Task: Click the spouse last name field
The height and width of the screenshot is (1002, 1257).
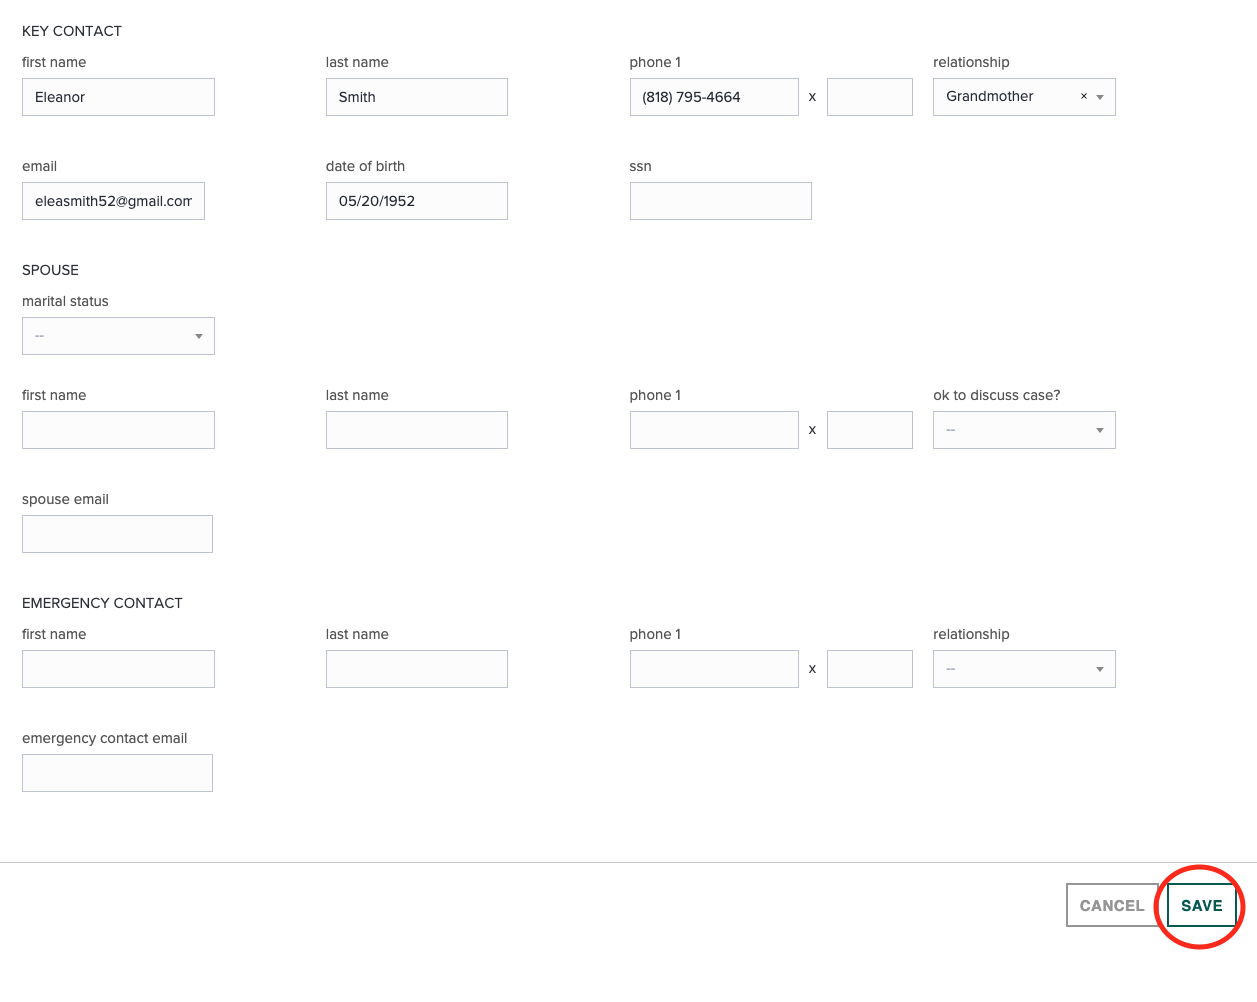Action: click(x=416, y=429)
